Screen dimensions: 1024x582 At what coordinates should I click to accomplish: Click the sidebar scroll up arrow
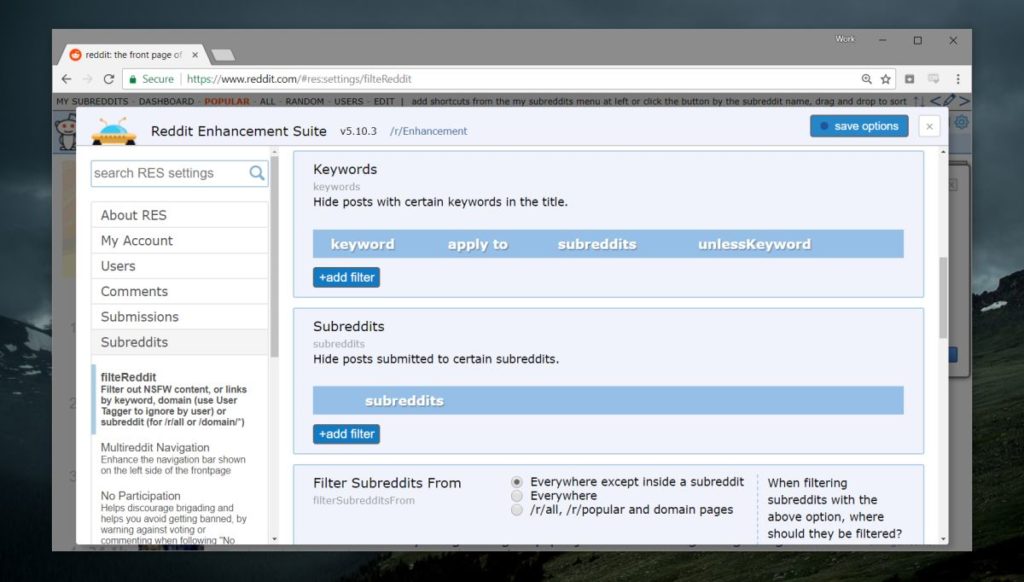pyautogui.click(x=274, y=152)
